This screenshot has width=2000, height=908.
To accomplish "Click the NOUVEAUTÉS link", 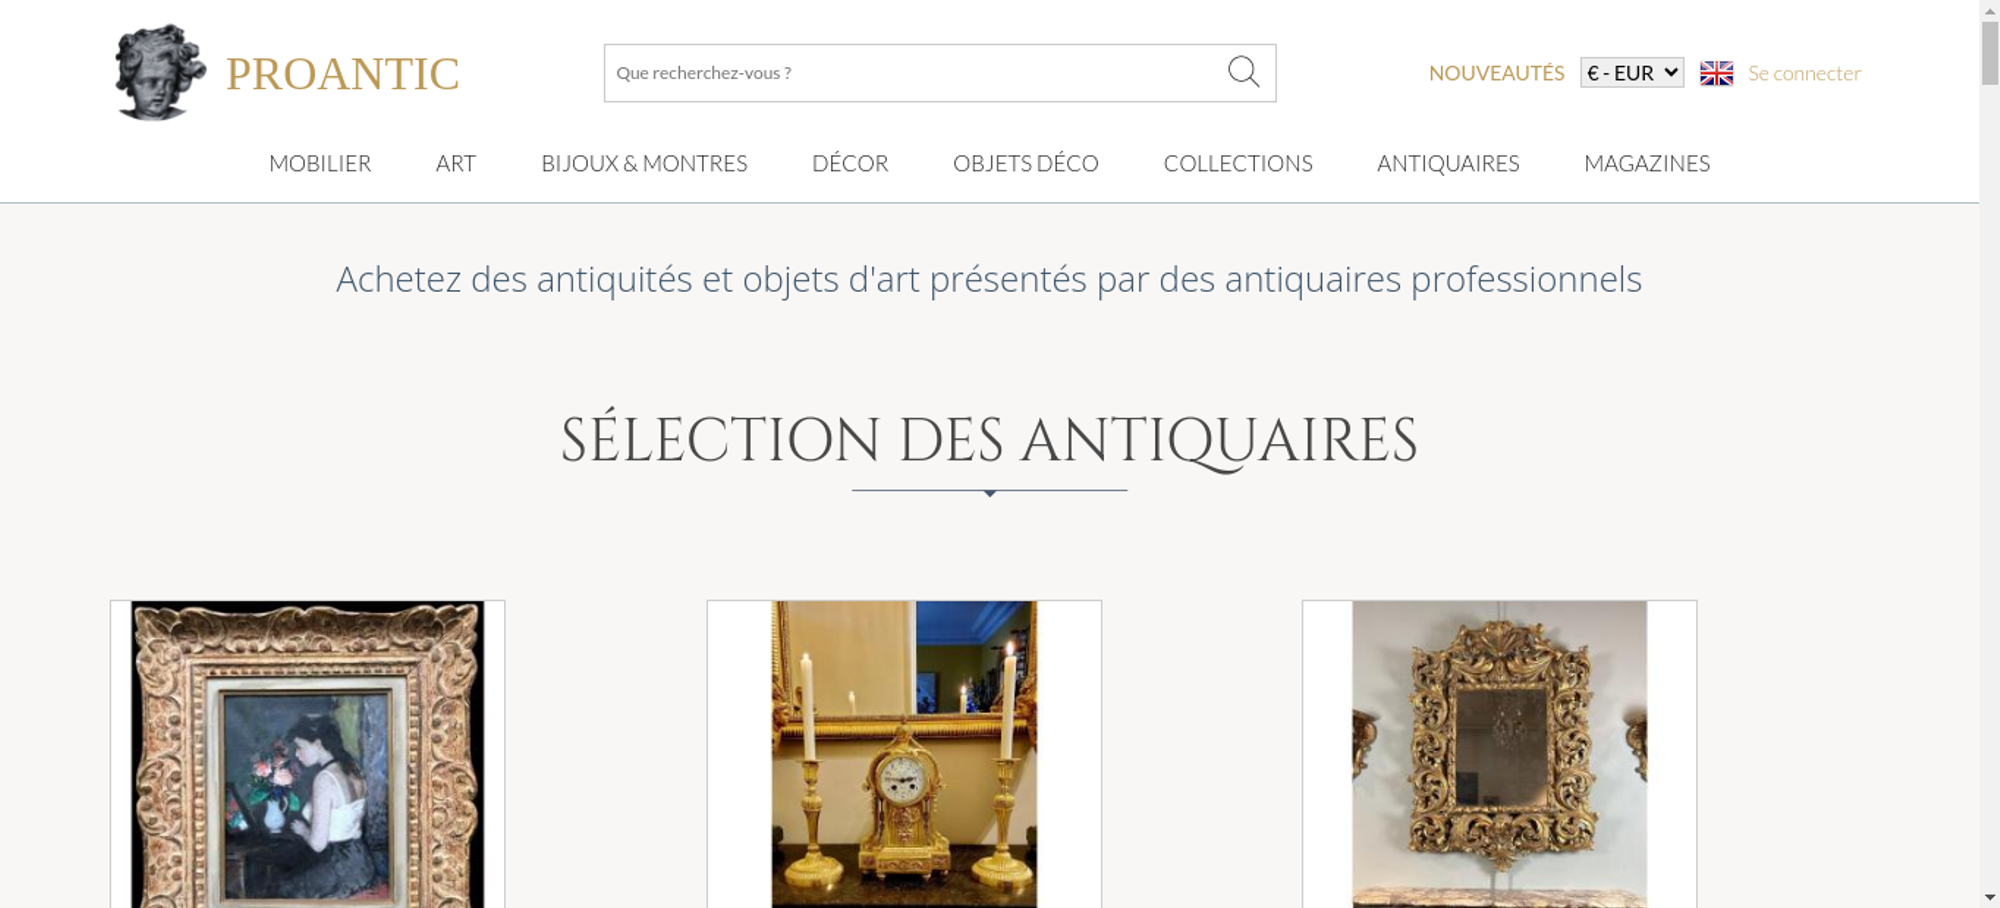I will 1496,73.
